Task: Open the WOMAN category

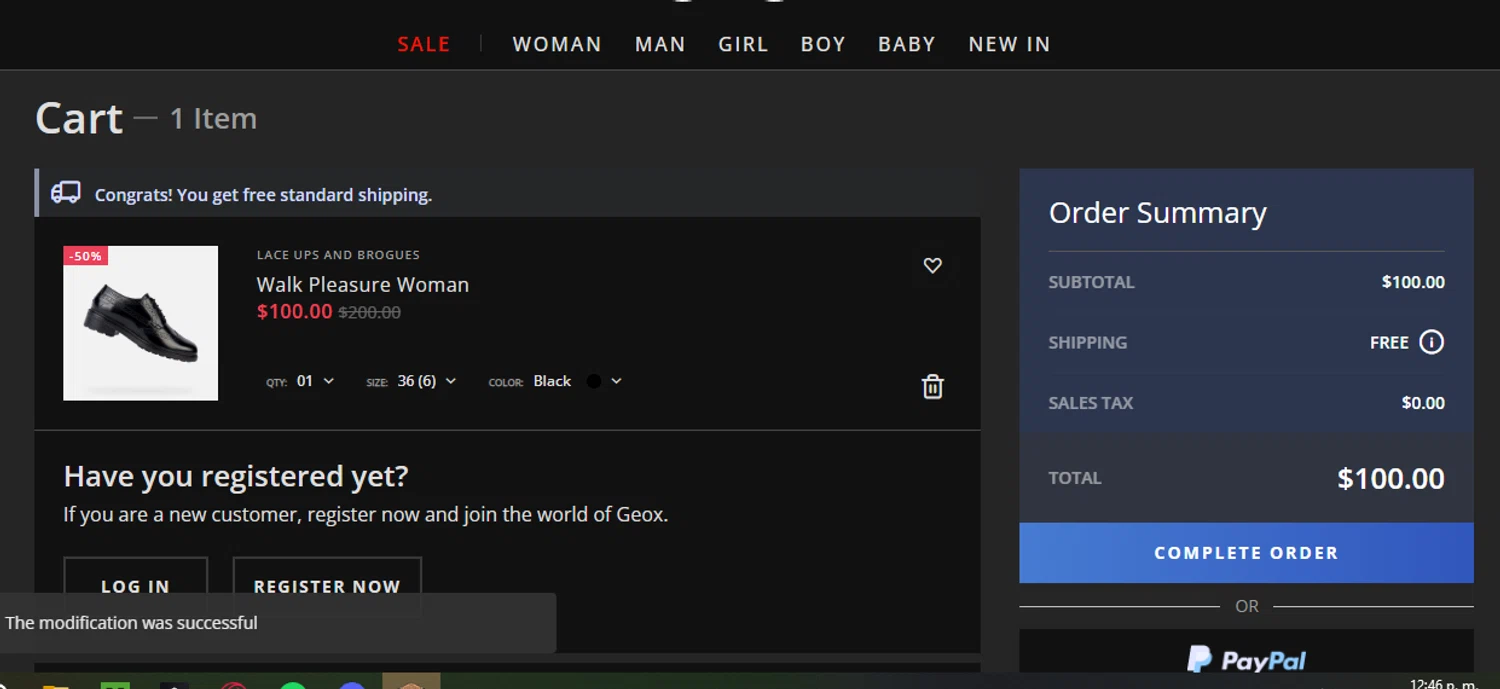Action: pos(557,44)
